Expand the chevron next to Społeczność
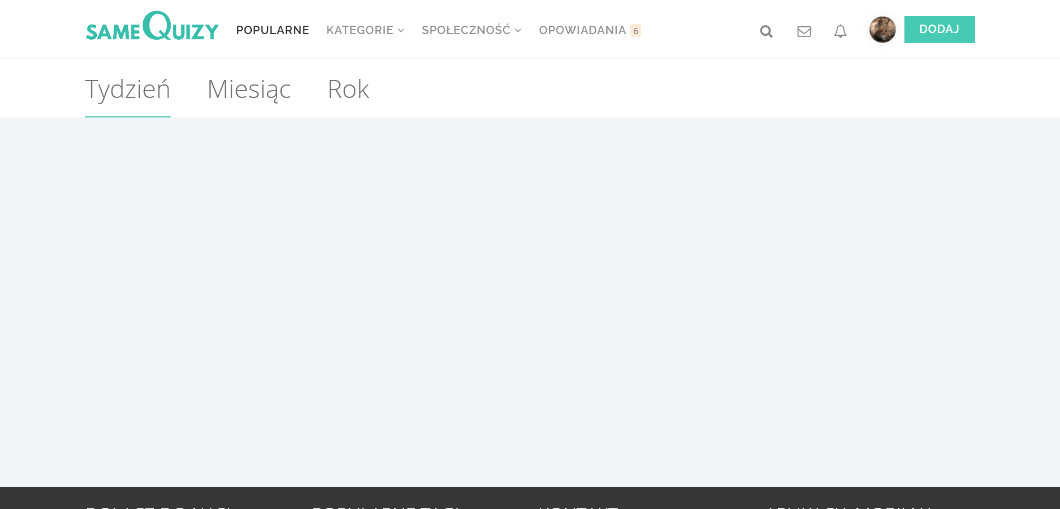 click(518, 30)
